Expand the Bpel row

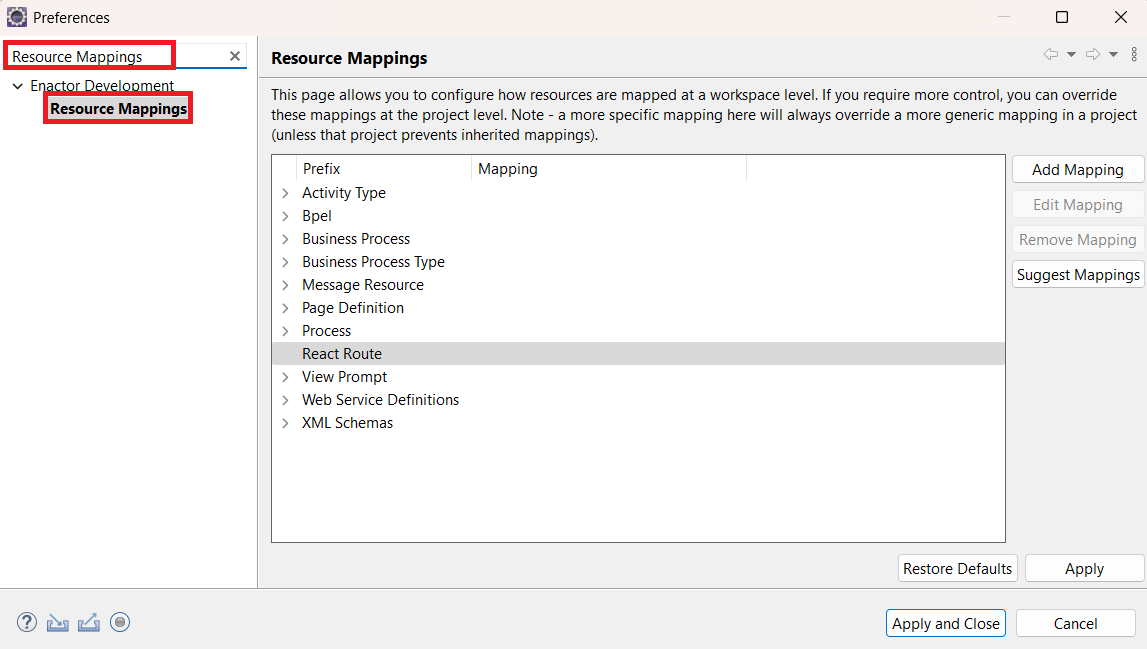pyautogui.click(x=285, y=216)
